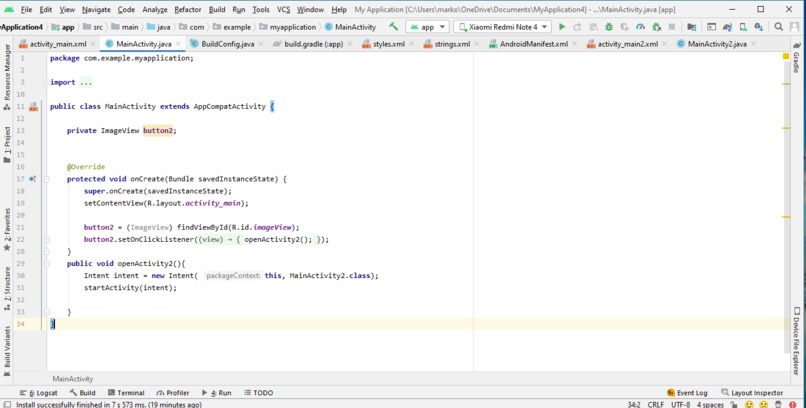806x408 pixels.
Task: Open the app run configuration dropdown
Action: point(427,27)
